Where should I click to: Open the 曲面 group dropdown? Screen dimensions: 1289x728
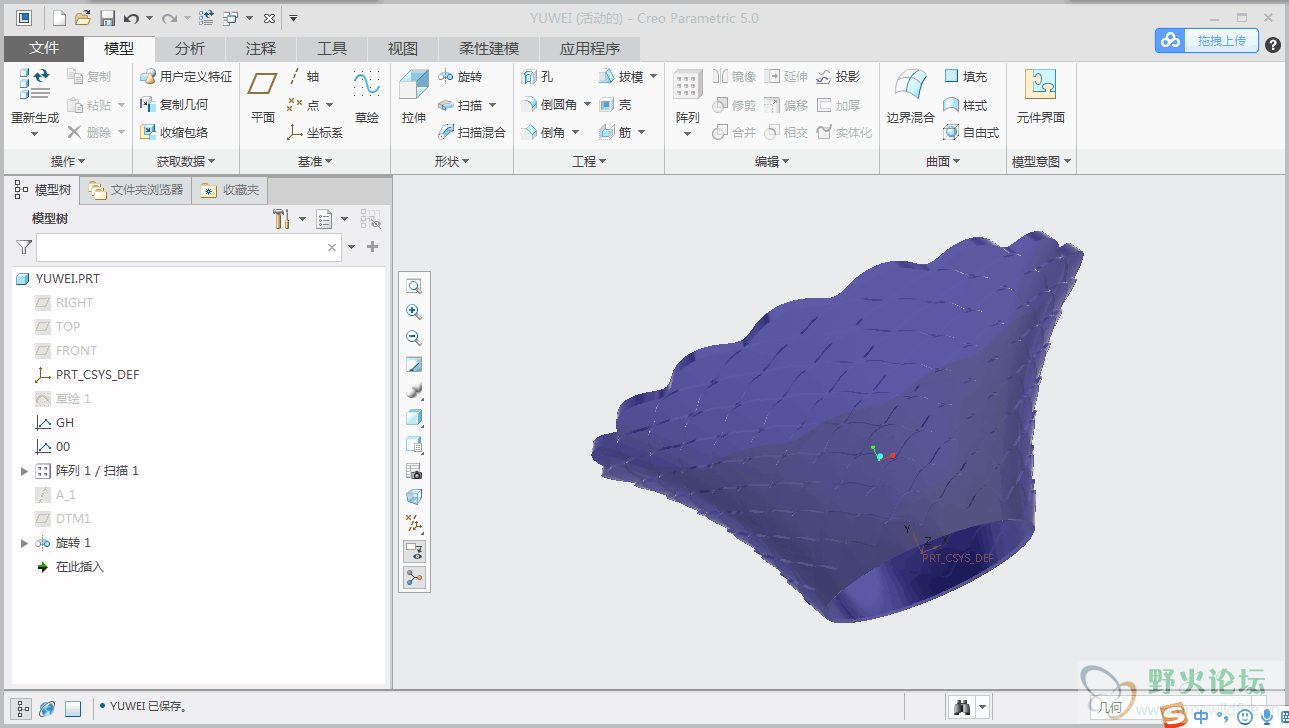(943, 161)
